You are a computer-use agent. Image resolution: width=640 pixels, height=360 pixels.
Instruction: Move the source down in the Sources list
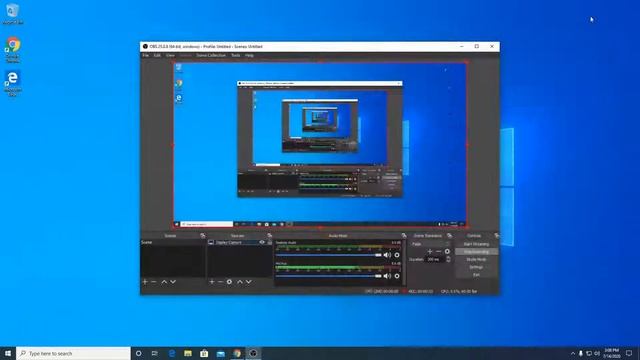[249, 282]
